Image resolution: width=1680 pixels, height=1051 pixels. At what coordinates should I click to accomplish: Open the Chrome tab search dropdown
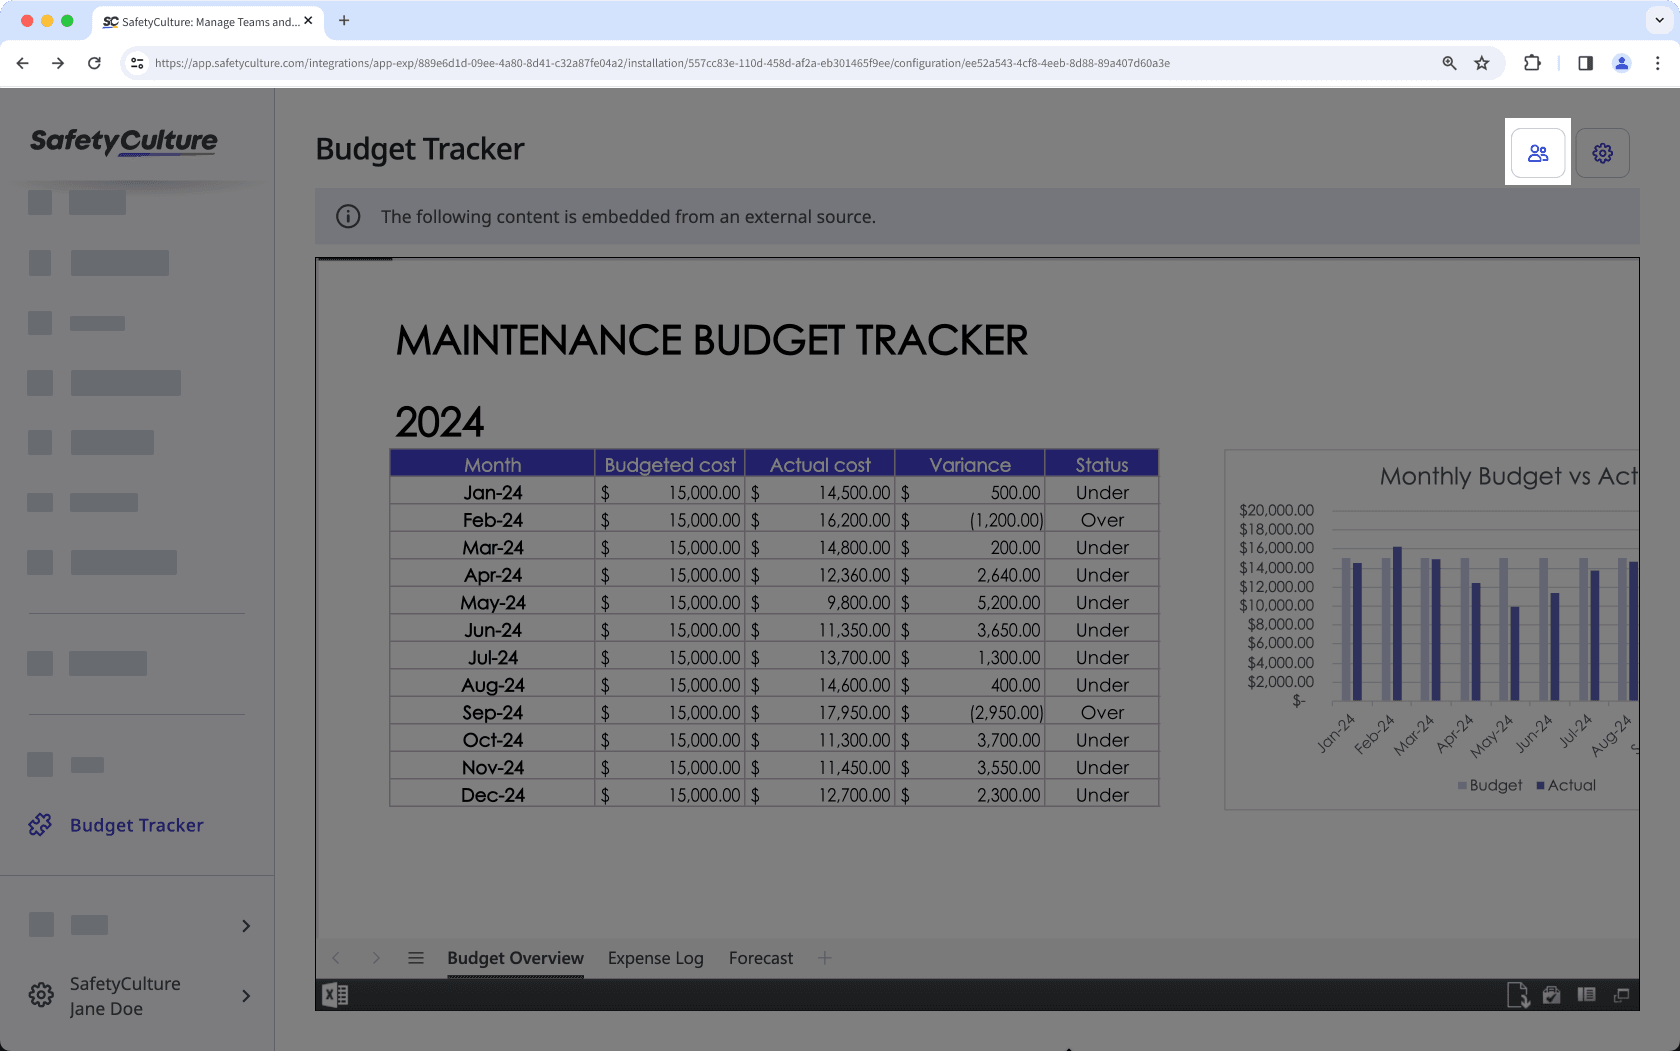[x=1659, y=20]
